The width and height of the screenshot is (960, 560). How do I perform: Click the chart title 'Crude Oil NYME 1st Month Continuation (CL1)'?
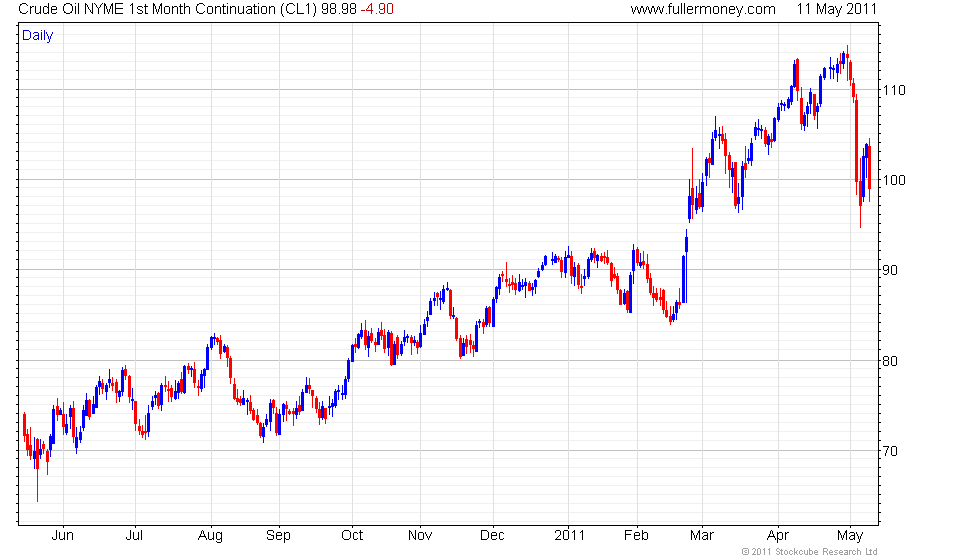click(x=167, y=9)
